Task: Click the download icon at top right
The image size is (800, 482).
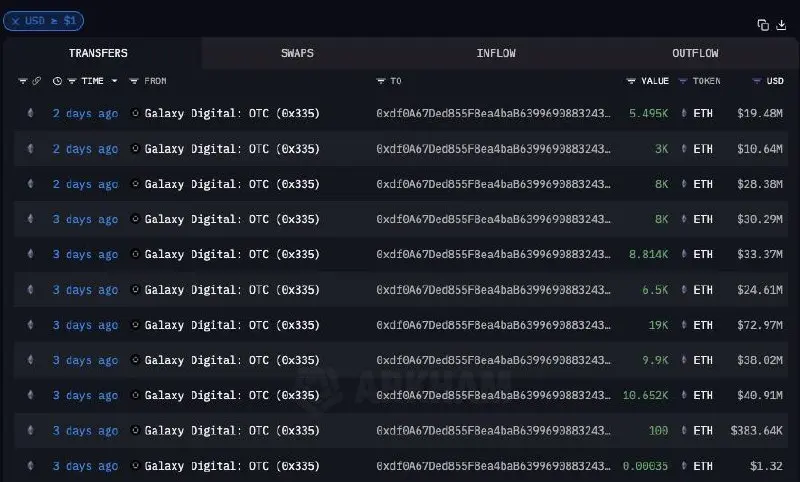Action: point(781,25)
